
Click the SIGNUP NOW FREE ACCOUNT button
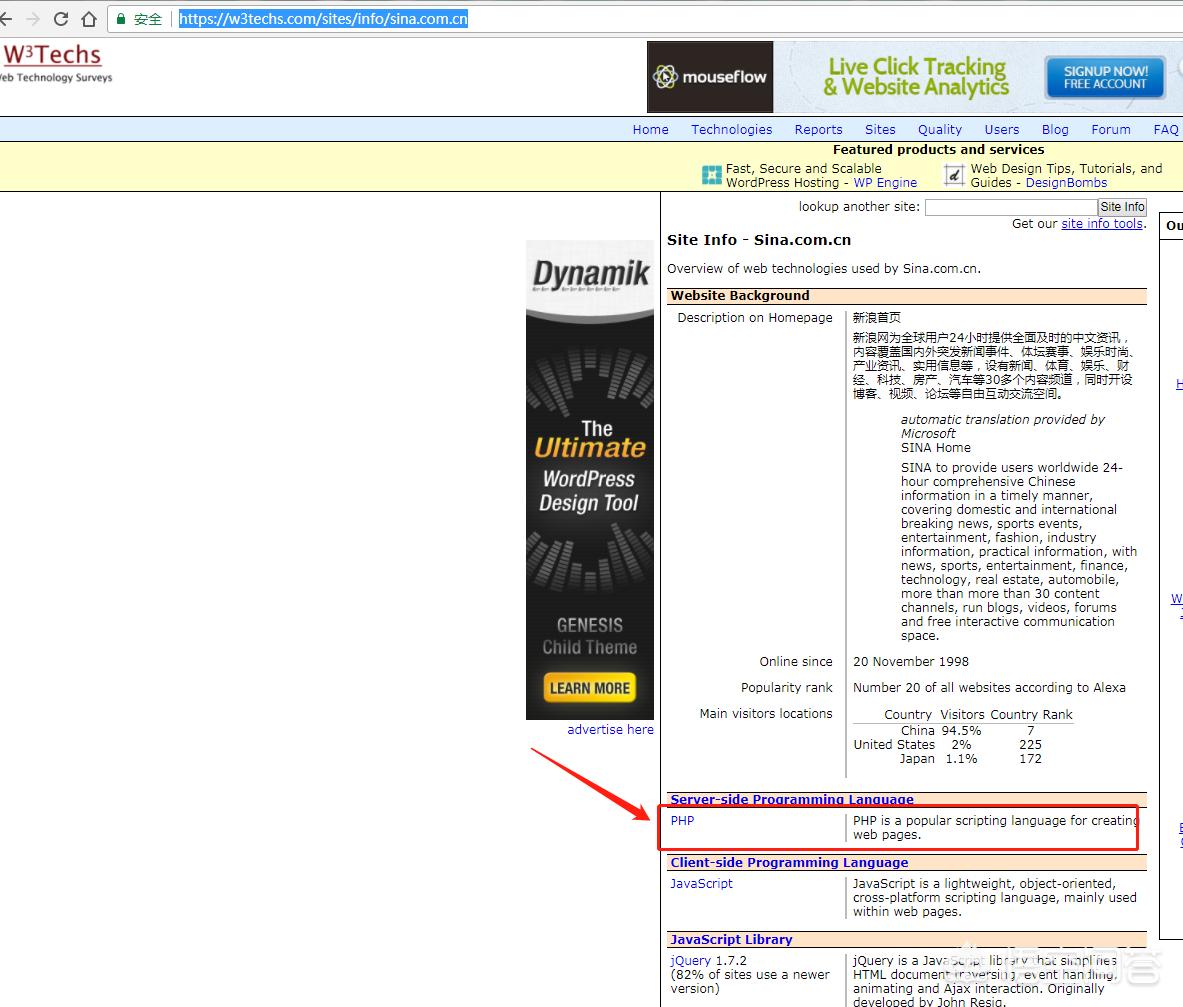pos(1105,77)
